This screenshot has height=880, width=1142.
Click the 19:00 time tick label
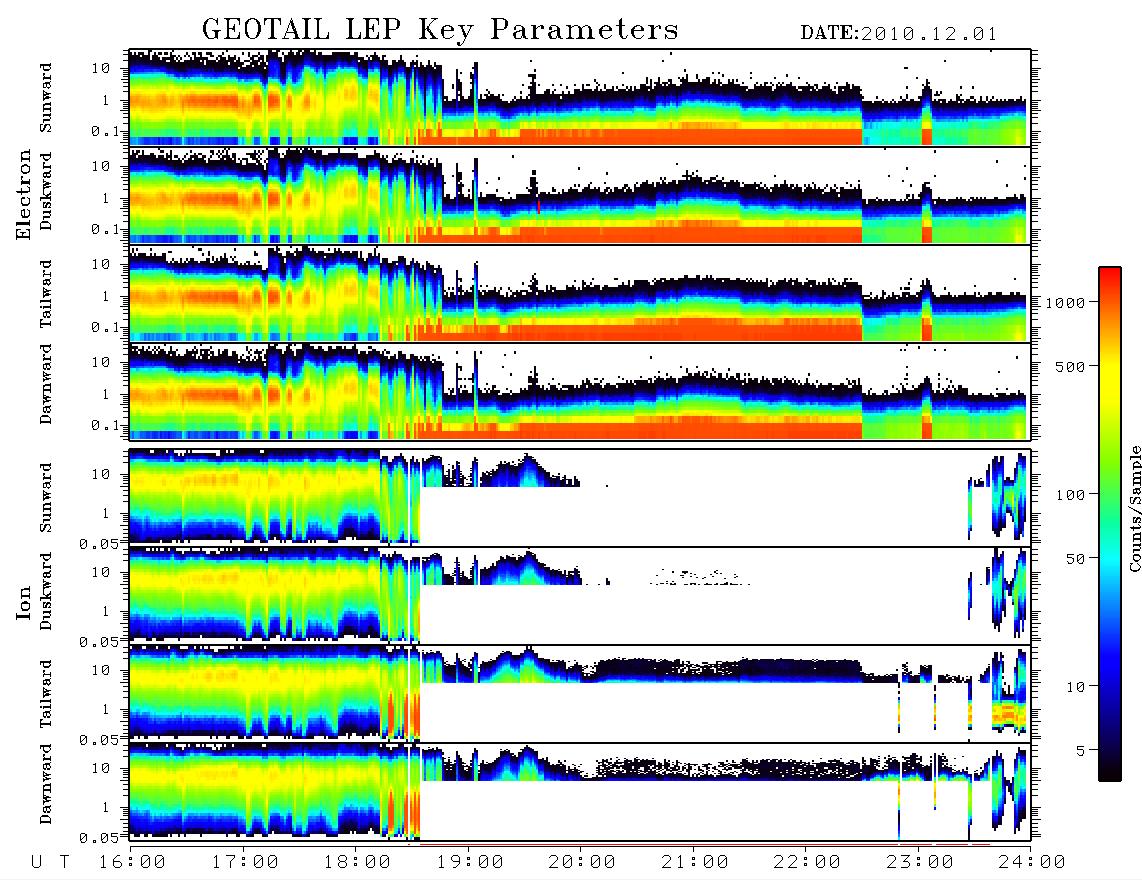point(470,863)
